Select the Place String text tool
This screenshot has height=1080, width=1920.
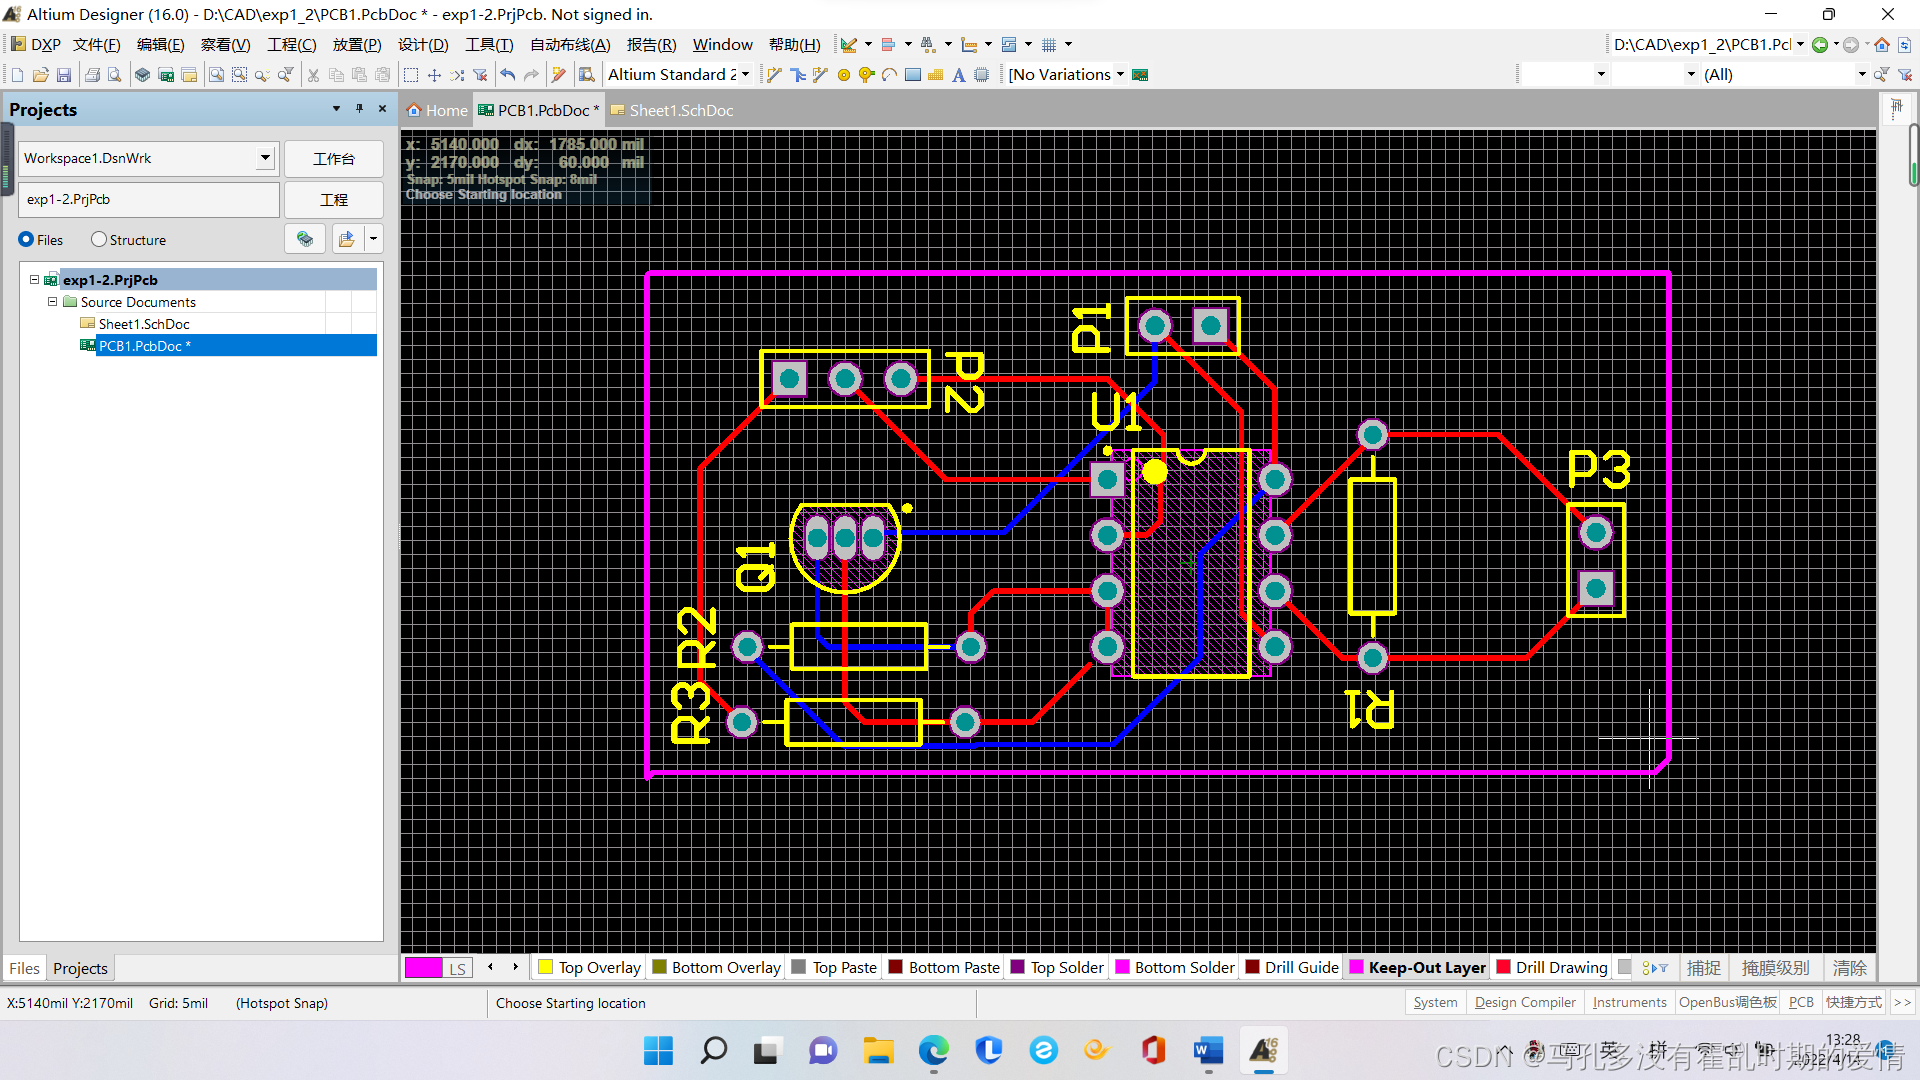[x=959, y=75]
